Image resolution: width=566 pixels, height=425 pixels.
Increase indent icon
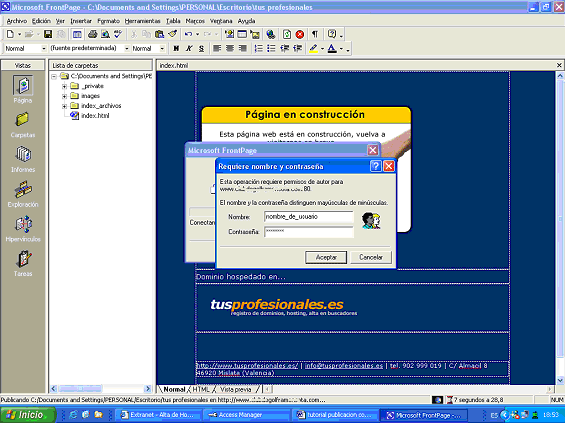pos(297,48)
